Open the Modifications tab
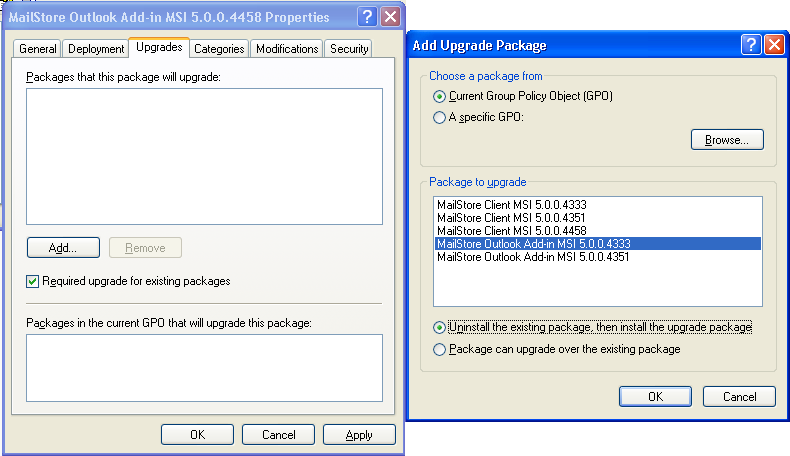 click(287, 49)
